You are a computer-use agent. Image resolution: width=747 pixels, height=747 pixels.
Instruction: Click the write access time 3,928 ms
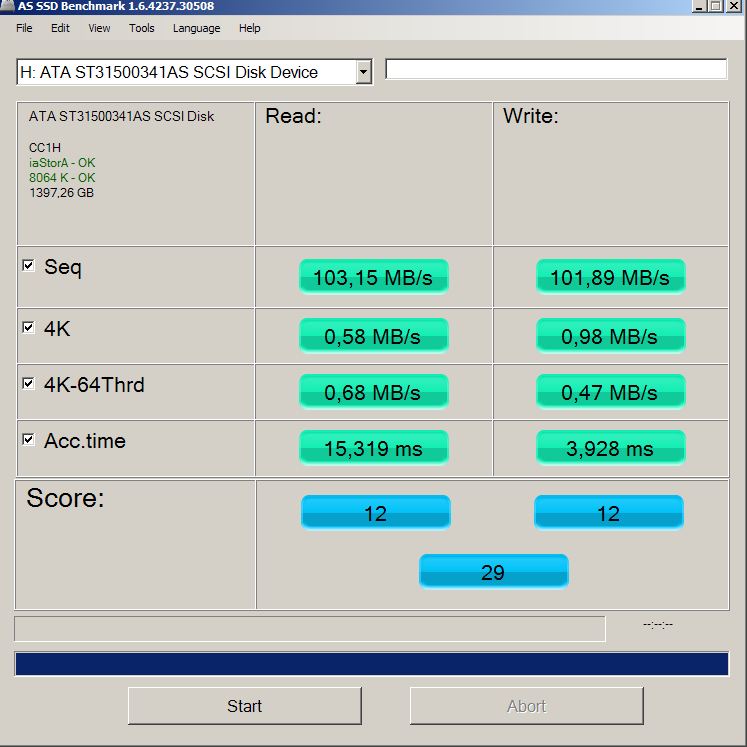pos(610,448)
